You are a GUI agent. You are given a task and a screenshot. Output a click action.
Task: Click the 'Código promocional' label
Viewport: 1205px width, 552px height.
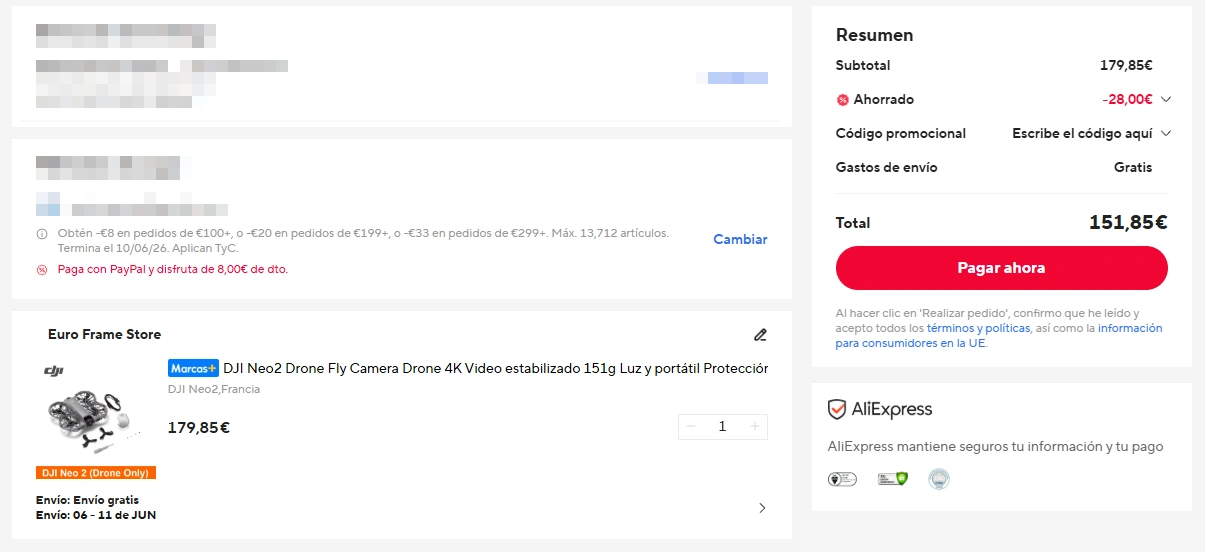coord(901,133)
